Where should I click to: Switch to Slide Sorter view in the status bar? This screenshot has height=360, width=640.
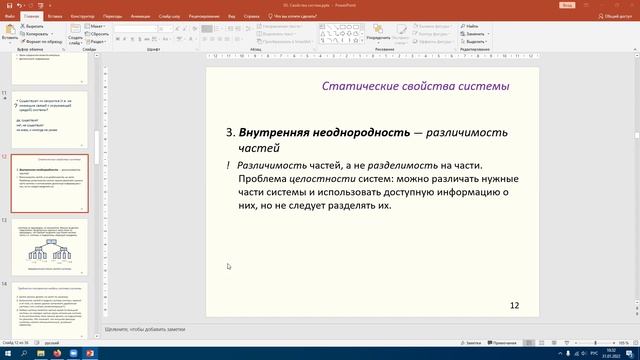542,343
